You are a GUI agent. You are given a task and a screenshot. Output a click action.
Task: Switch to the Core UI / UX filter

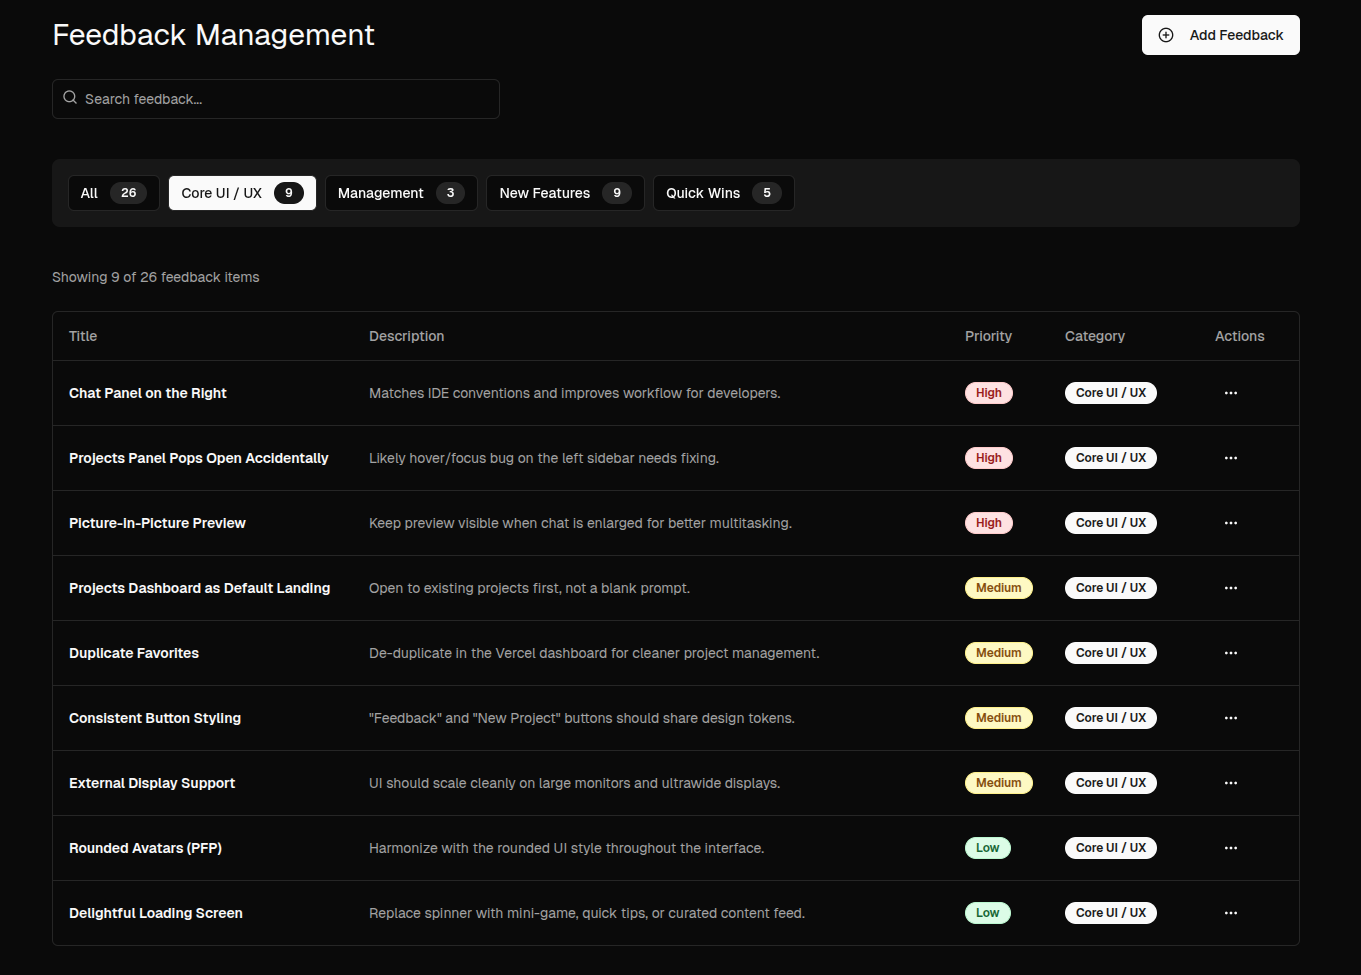[x=241, y=192]
